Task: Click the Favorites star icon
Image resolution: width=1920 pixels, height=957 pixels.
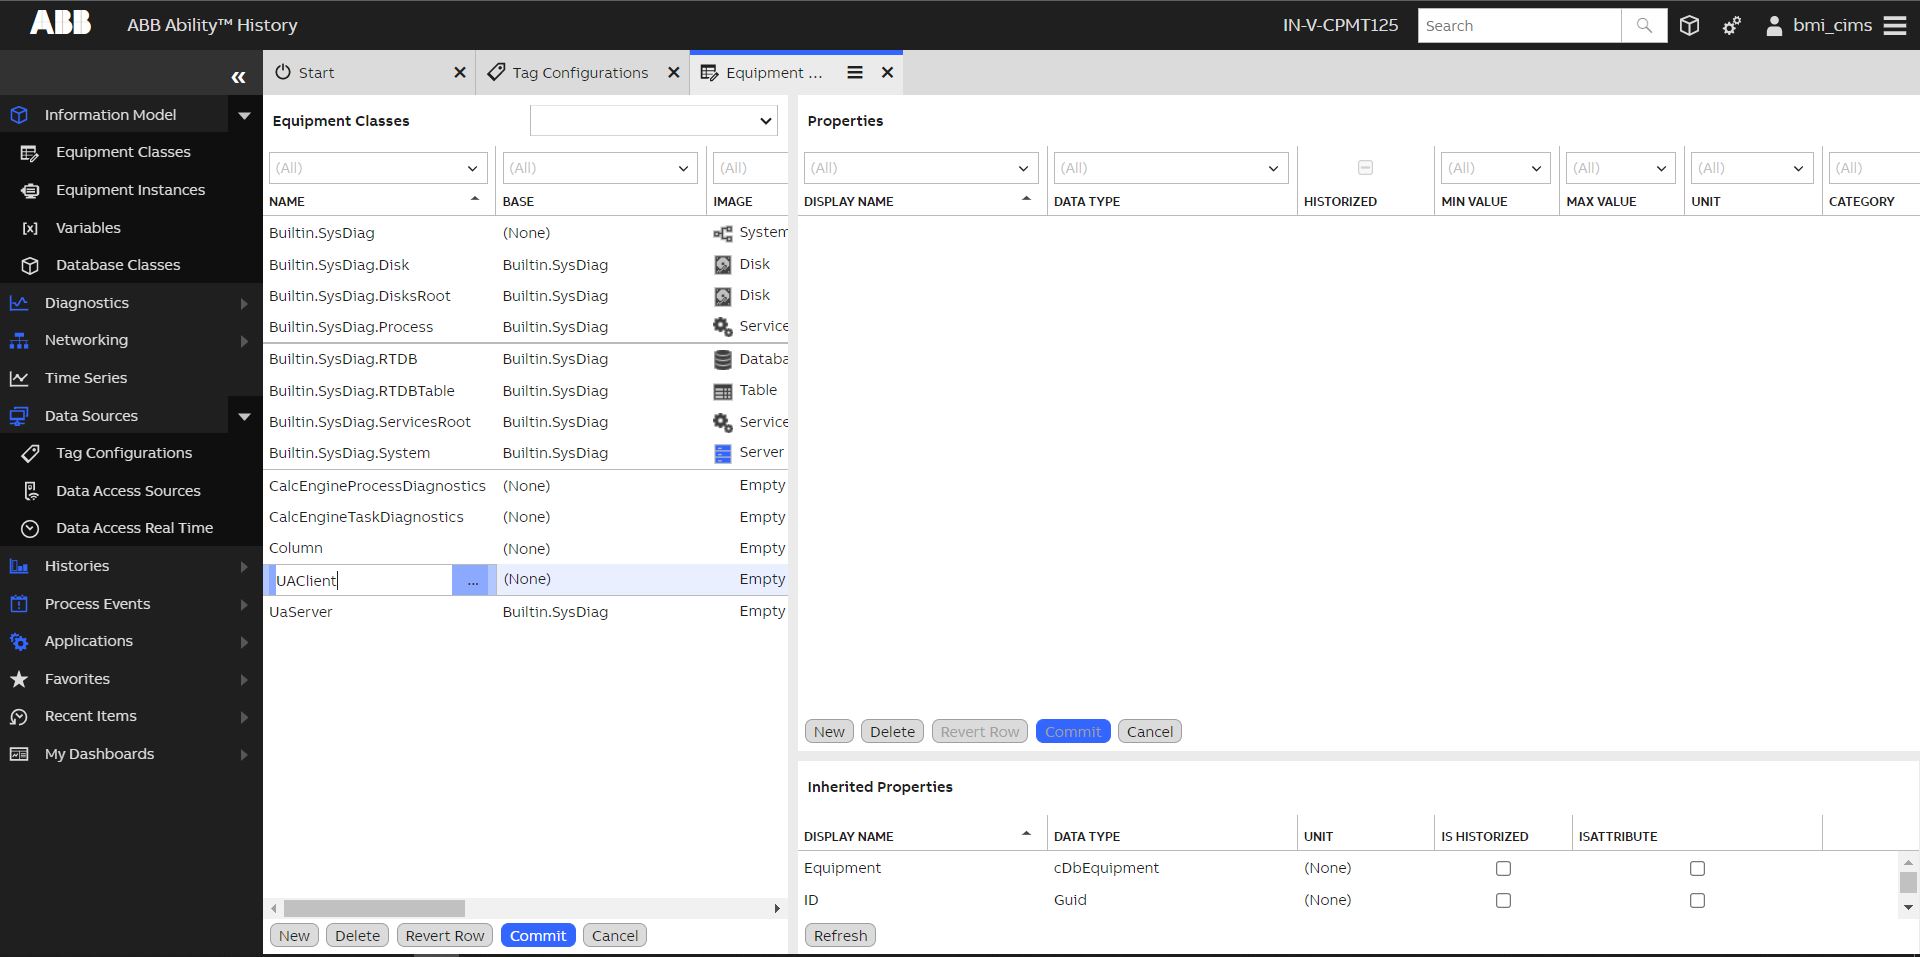Action: (x=19, y=679)
